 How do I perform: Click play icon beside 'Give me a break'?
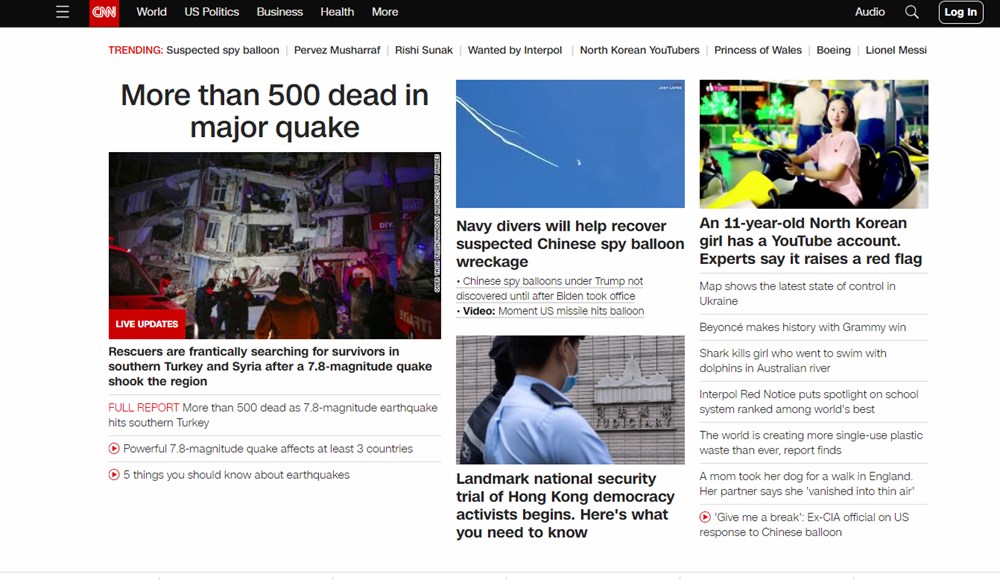point(705,517)
